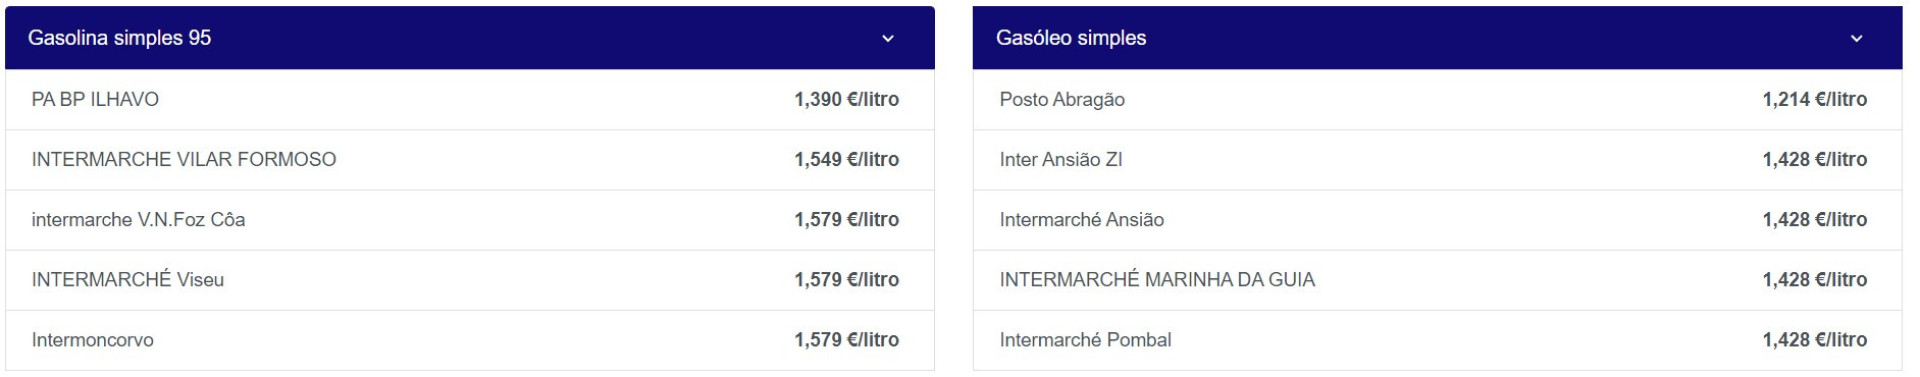The height and width of the screenshot is (377, 1920).
Task: Click Intermarché Pombal's 1,428 €/litro price
Action: click(1814, 340)
